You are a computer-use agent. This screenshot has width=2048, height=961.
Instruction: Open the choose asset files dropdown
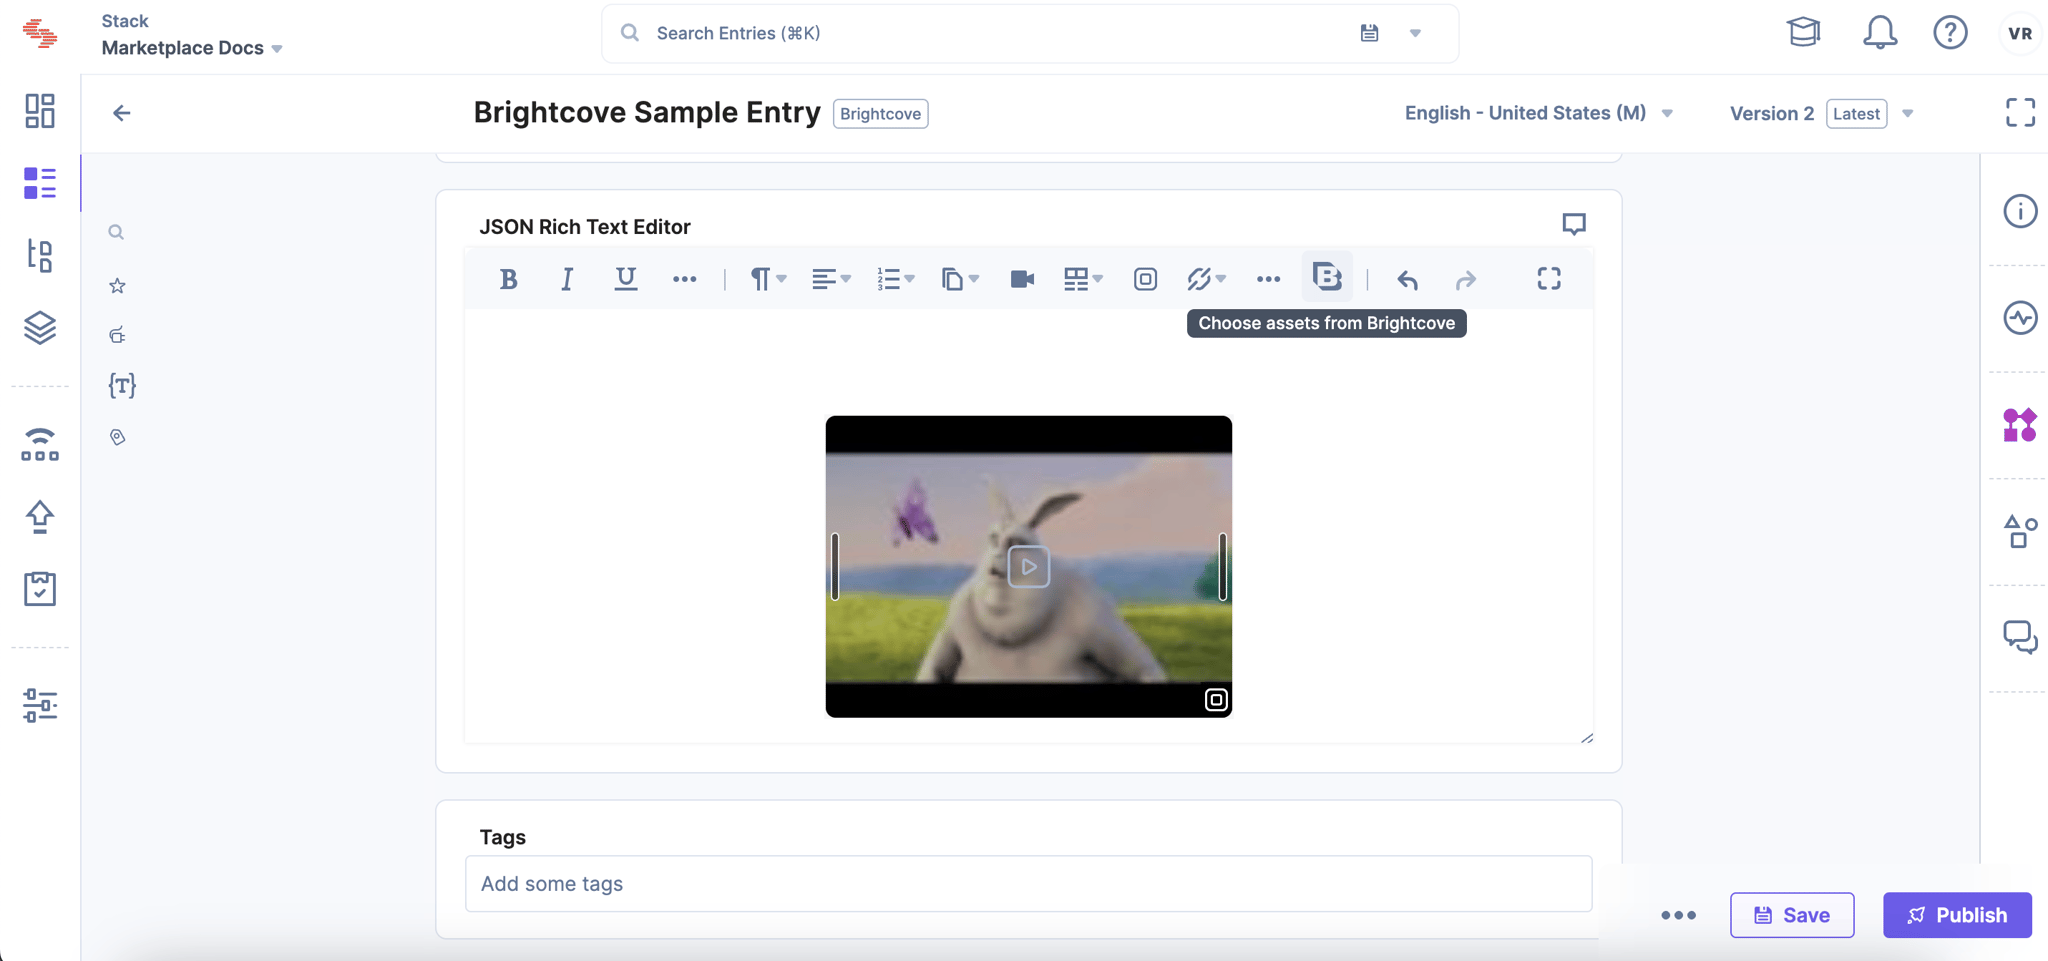point(960,279)
